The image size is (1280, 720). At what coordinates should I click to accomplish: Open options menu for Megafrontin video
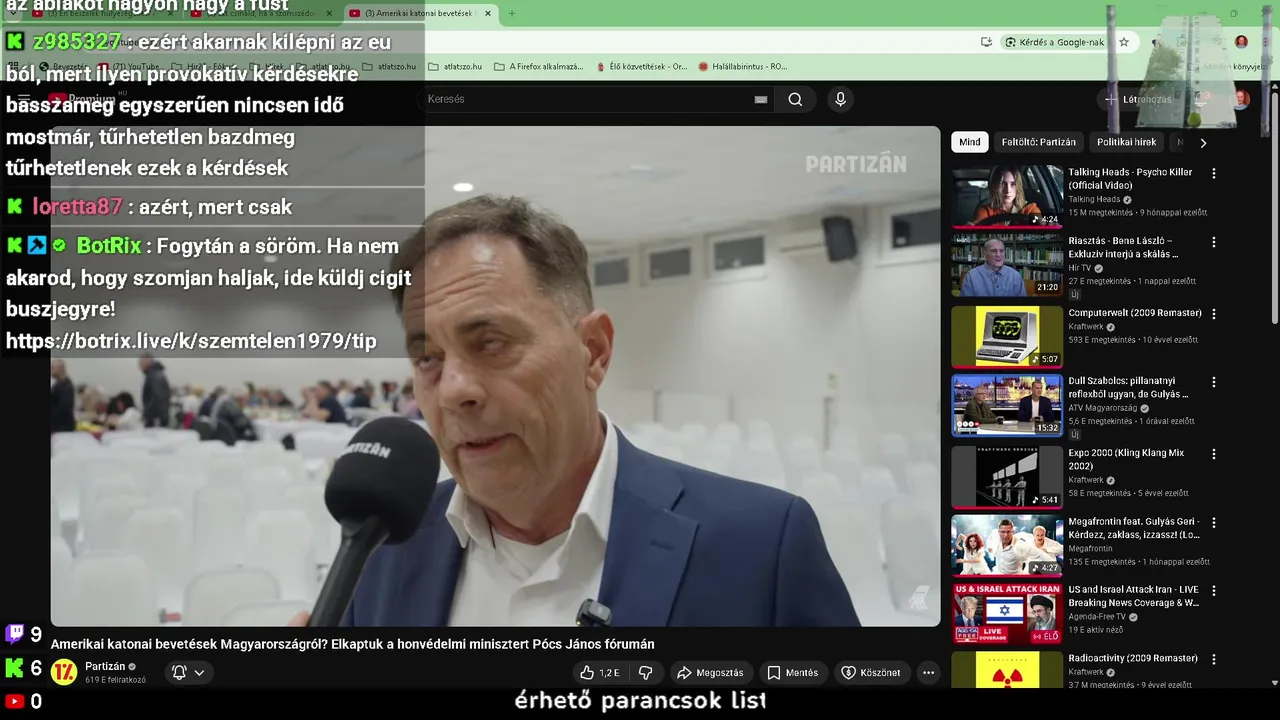[1214, 523]
